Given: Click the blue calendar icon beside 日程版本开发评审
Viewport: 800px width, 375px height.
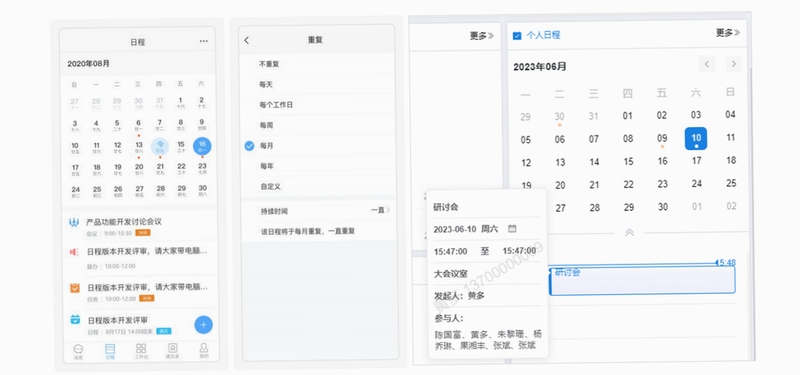Looking at the screenshot, I should click(x=75, y=320).
